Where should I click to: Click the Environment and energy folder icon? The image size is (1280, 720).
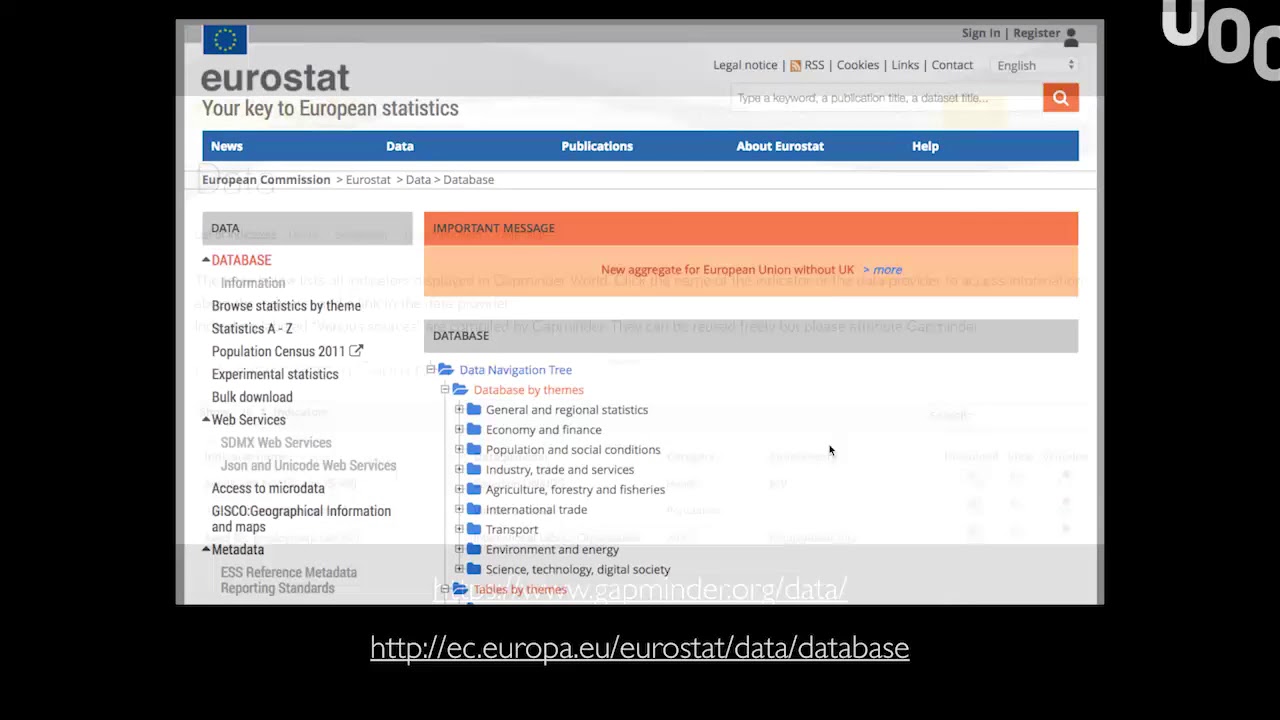point(474,550)
